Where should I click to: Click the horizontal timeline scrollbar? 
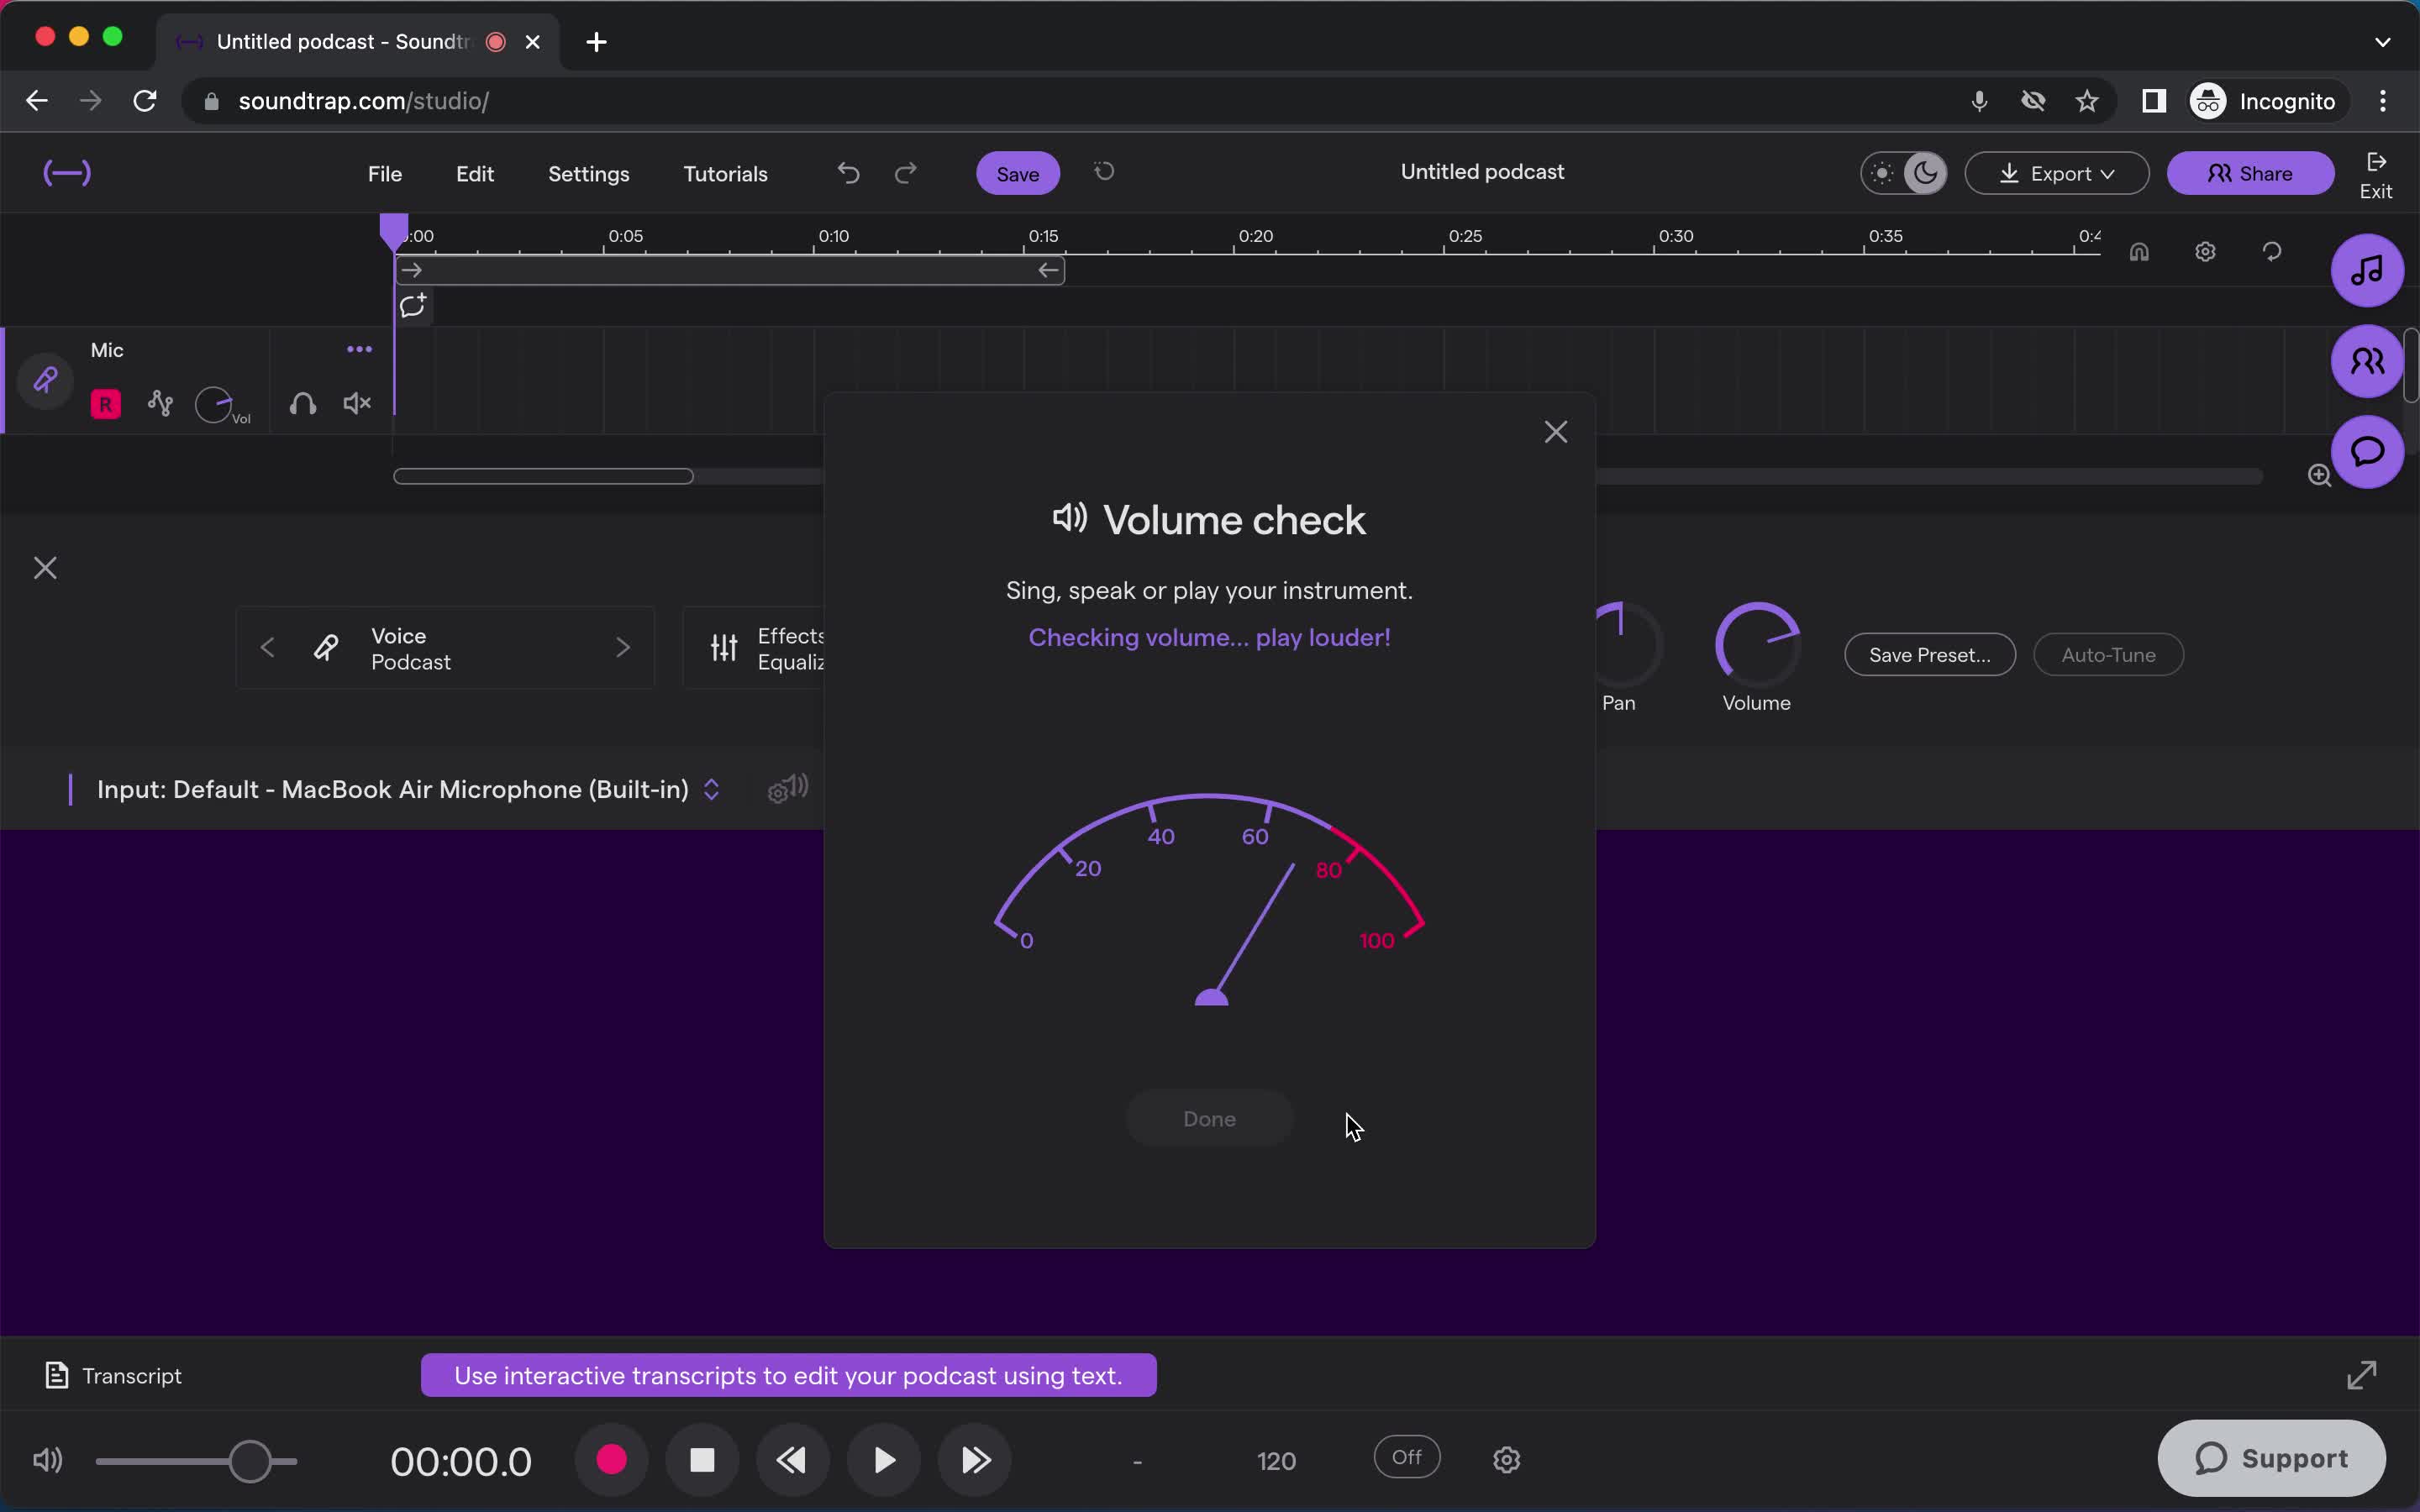click(543, 476)
